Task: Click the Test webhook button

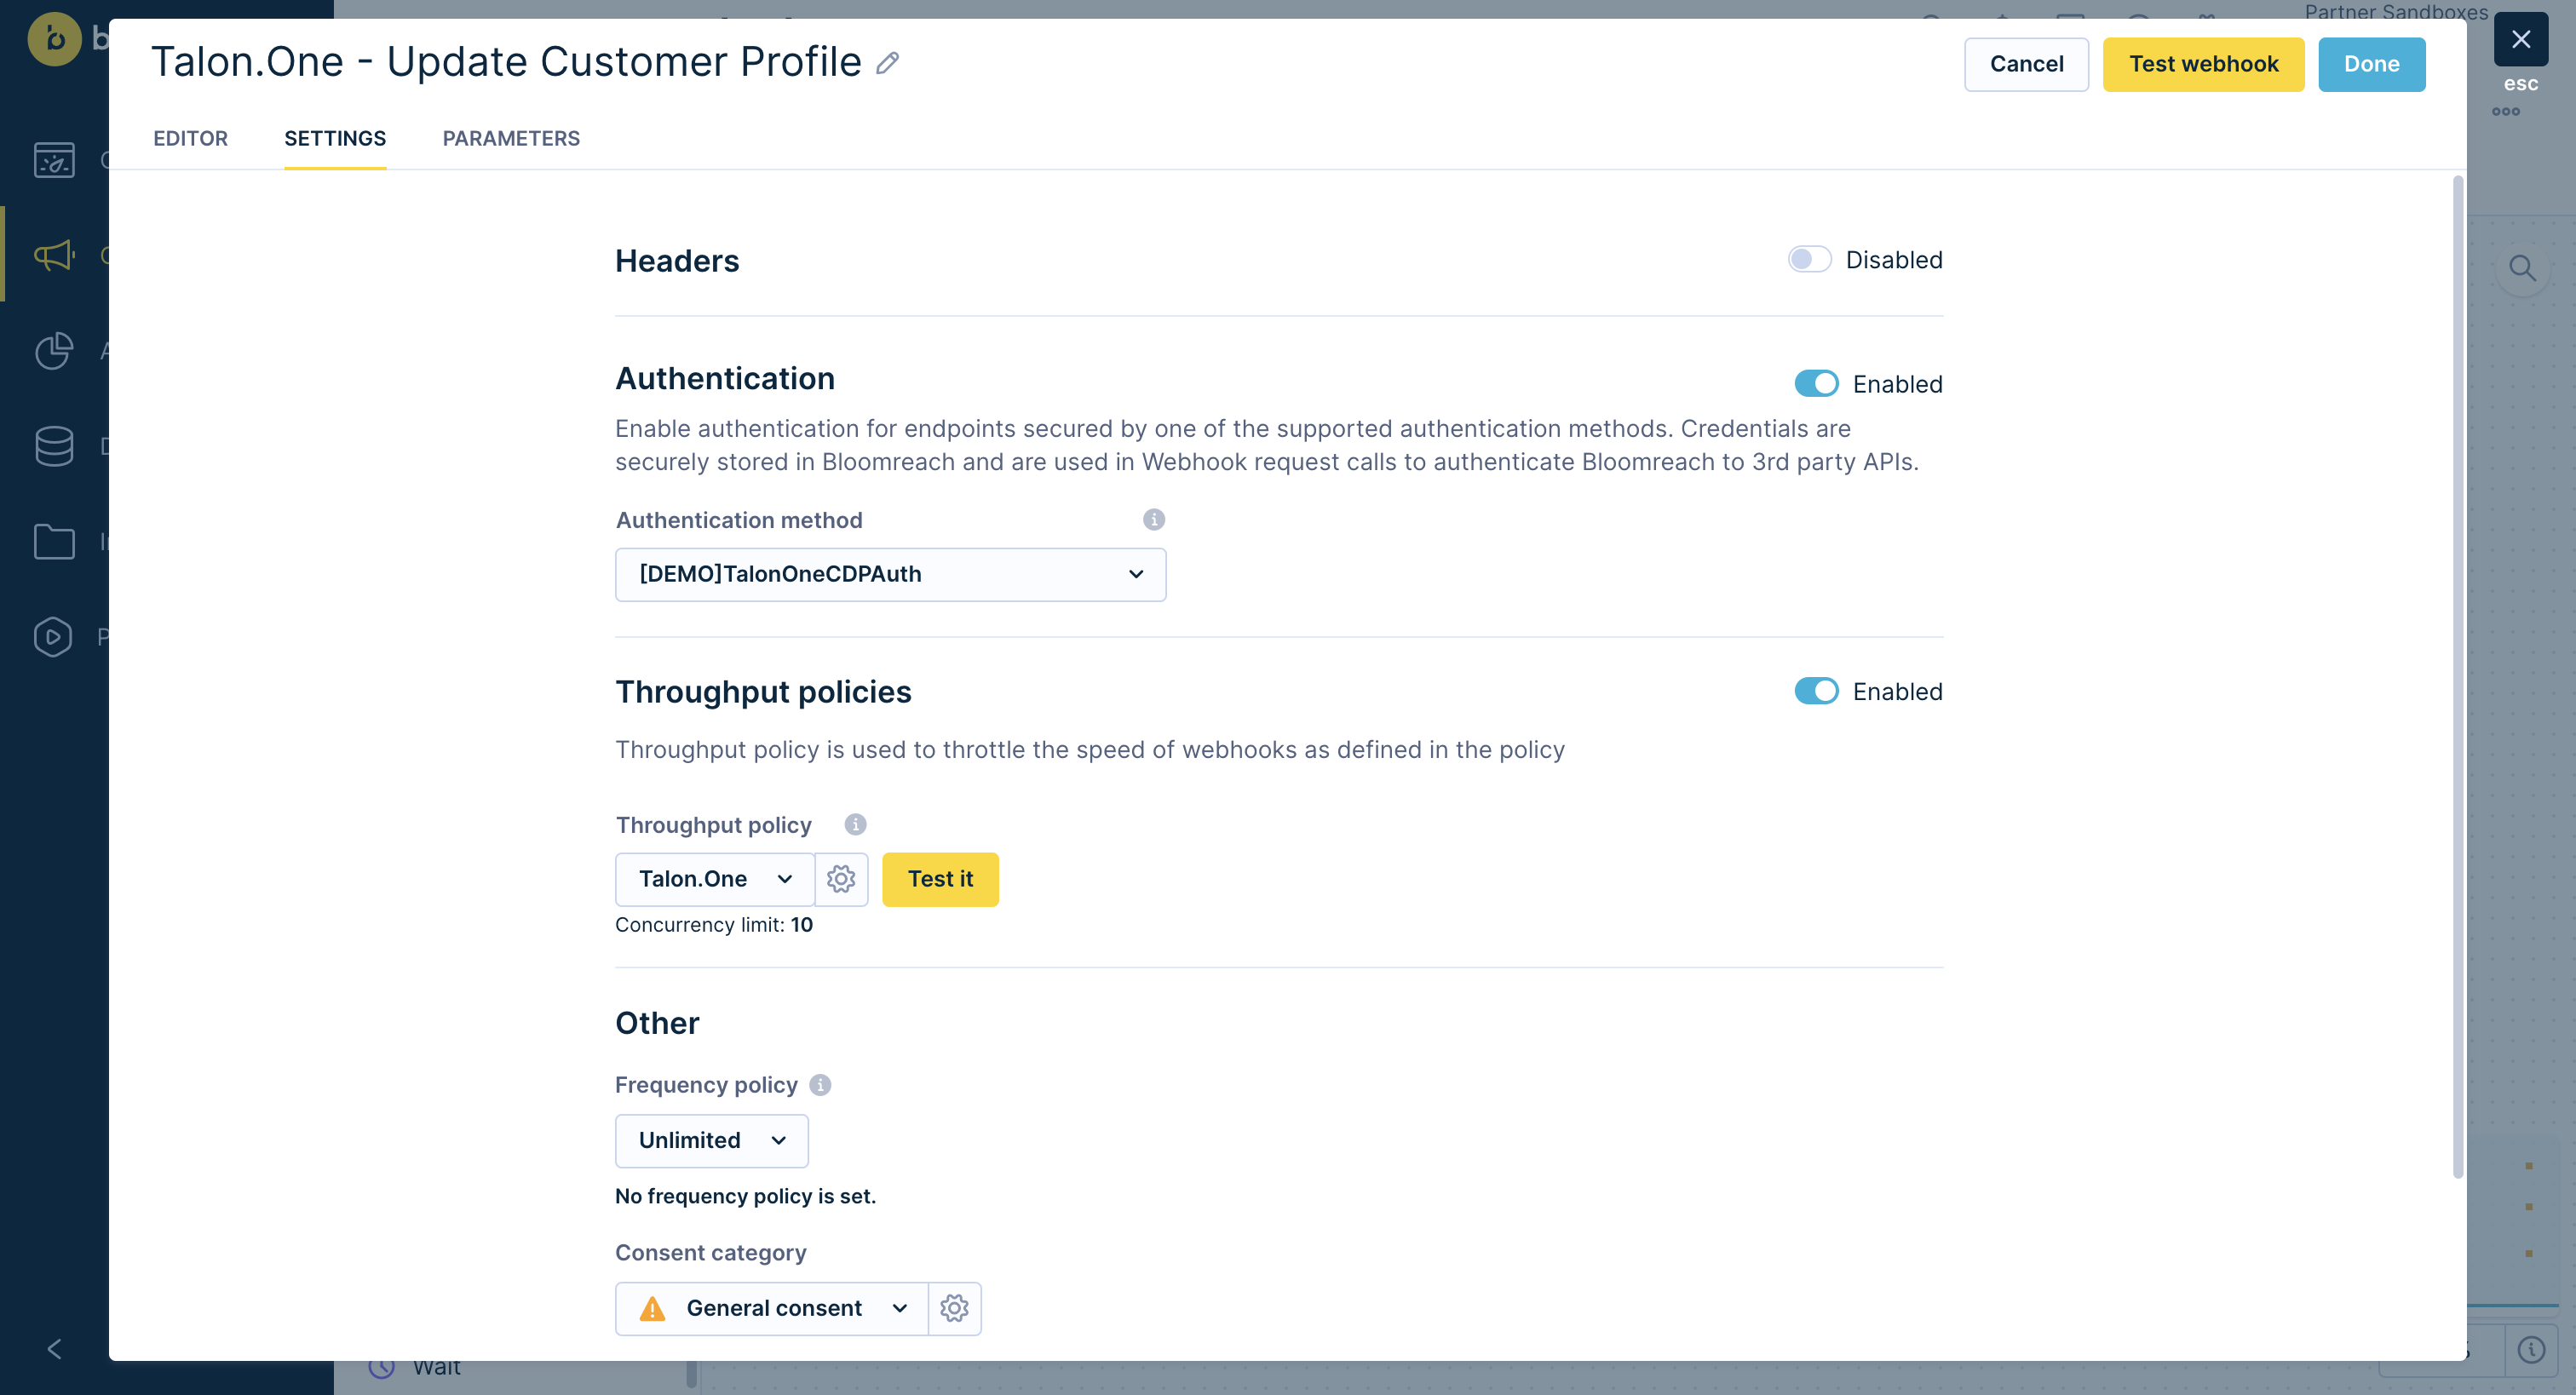Action: click(2204, 64)
